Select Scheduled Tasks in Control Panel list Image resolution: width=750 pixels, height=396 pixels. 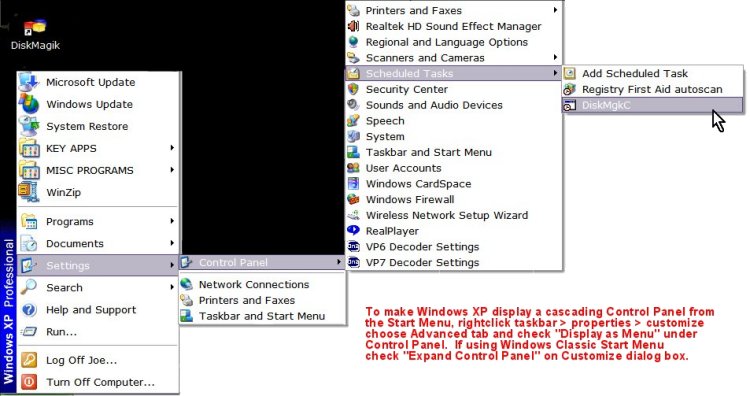[453, 73]
